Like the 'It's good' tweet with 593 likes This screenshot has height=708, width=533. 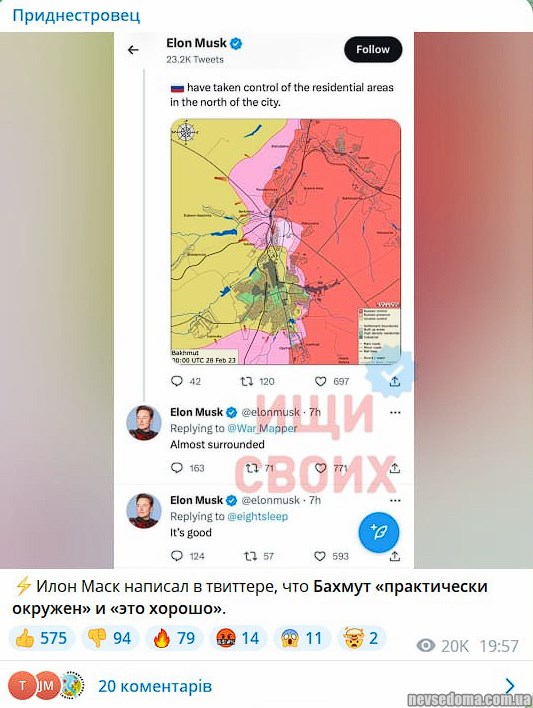pyautogui.click(x=320, y=556)
